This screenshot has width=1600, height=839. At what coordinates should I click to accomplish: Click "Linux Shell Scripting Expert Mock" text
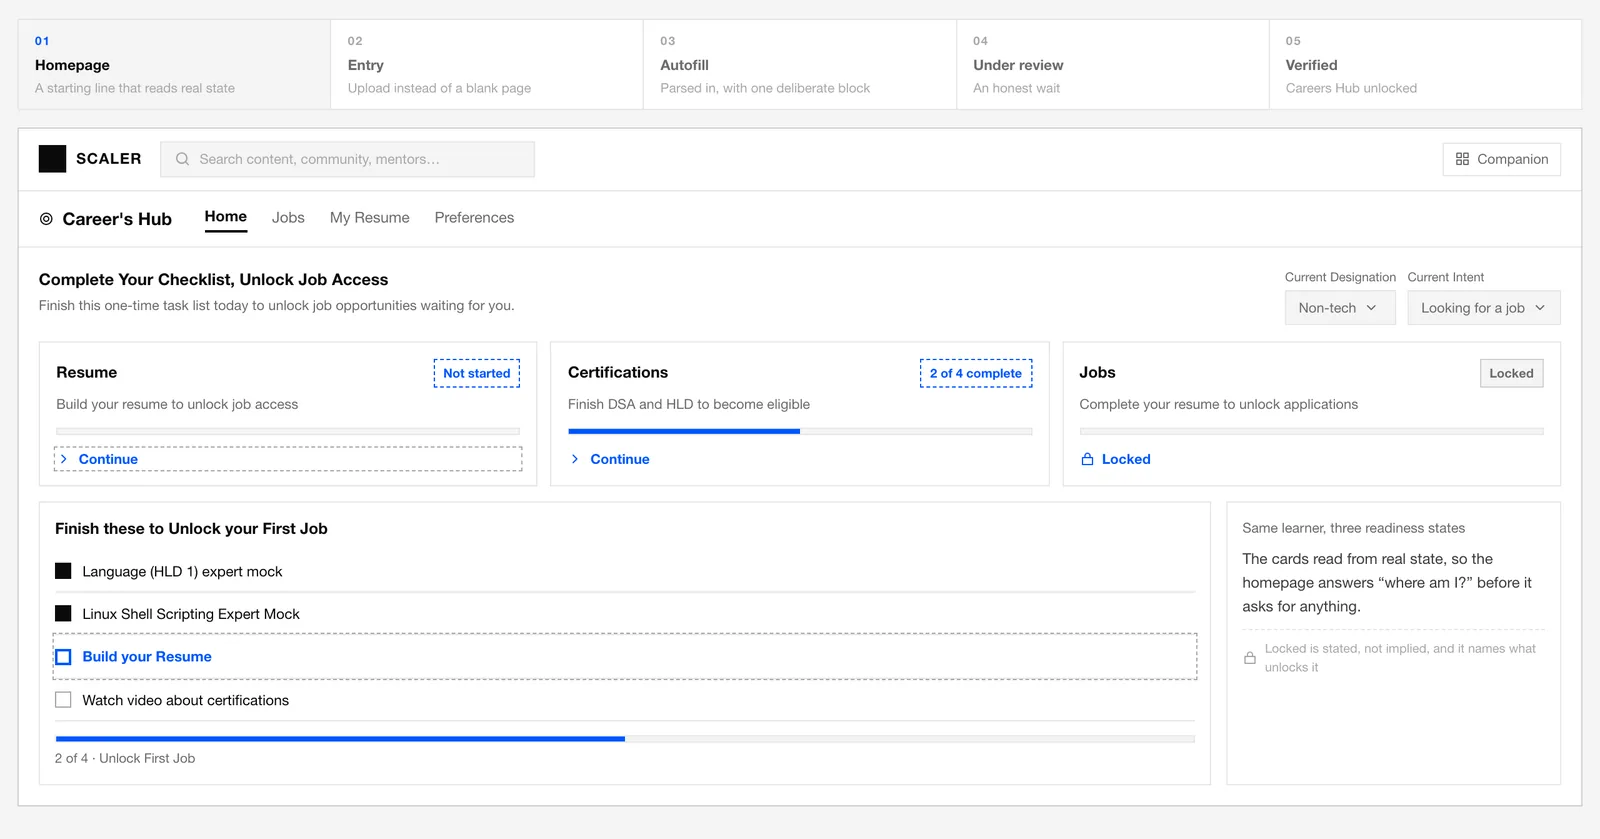pyautogui.click(x=191, y=614)
